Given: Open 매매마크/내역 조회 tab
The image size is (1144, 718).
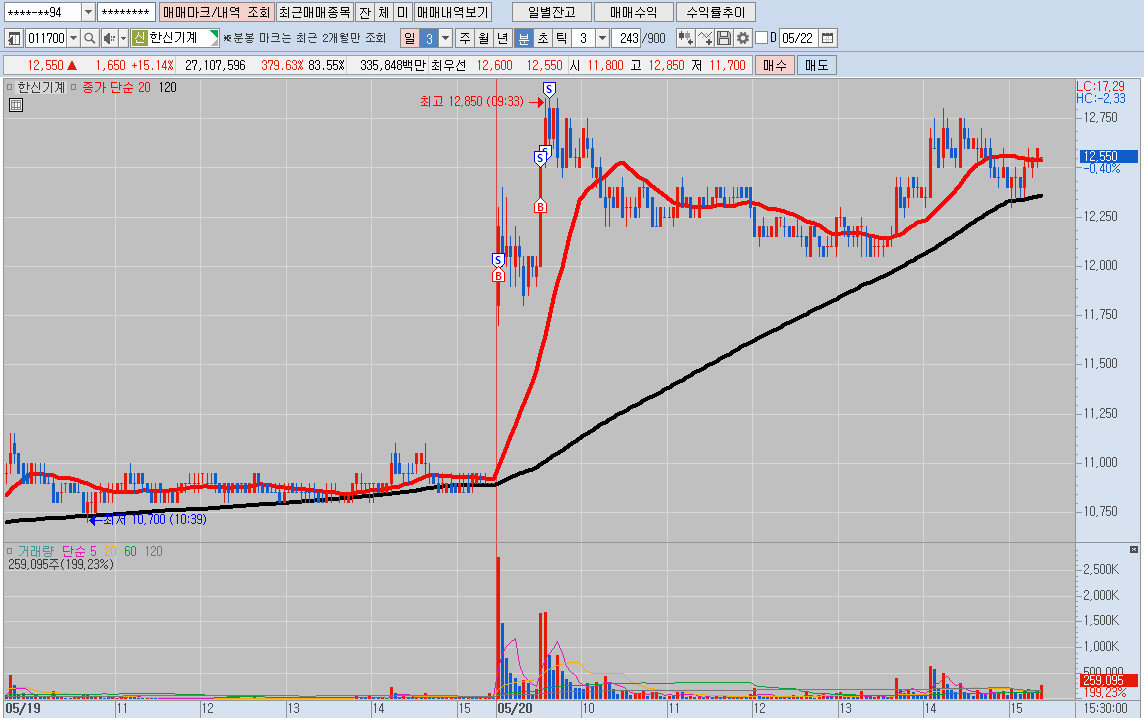Looking at the screenshot, I should coord(217,12).
